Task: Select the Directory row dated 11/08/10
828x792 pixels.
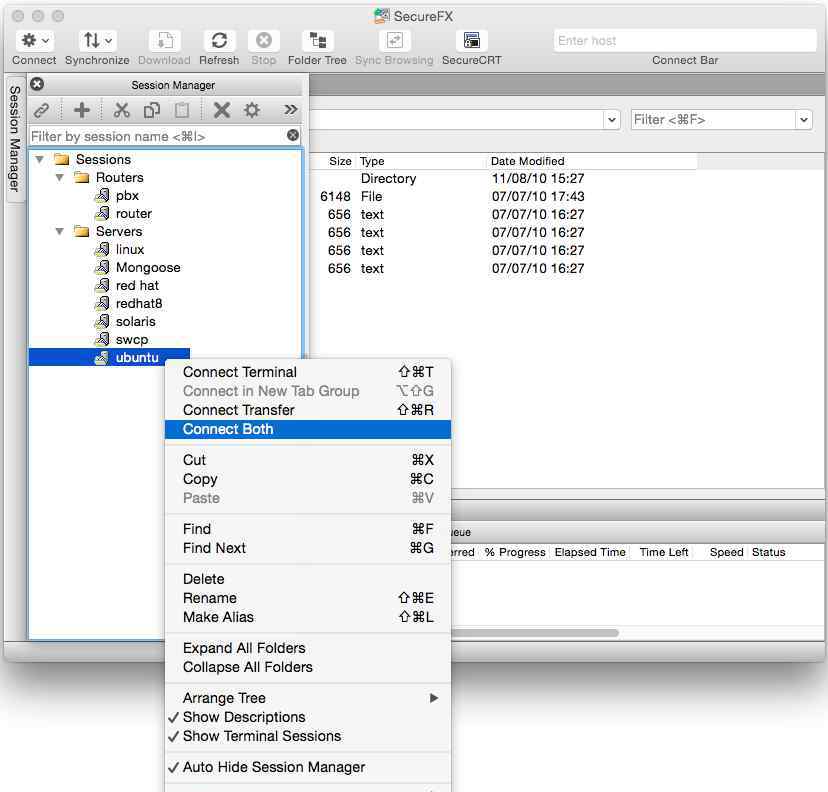Action: (x=504, y=178)
